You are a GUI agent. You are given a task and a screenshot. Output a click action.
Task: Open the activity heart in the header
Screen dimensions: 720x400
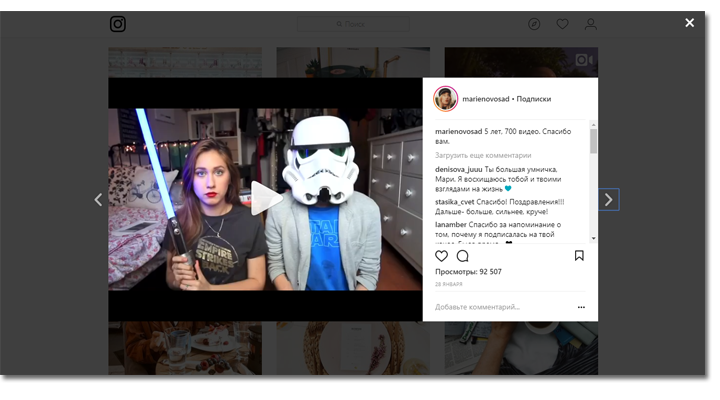click(x=562, y=24)
